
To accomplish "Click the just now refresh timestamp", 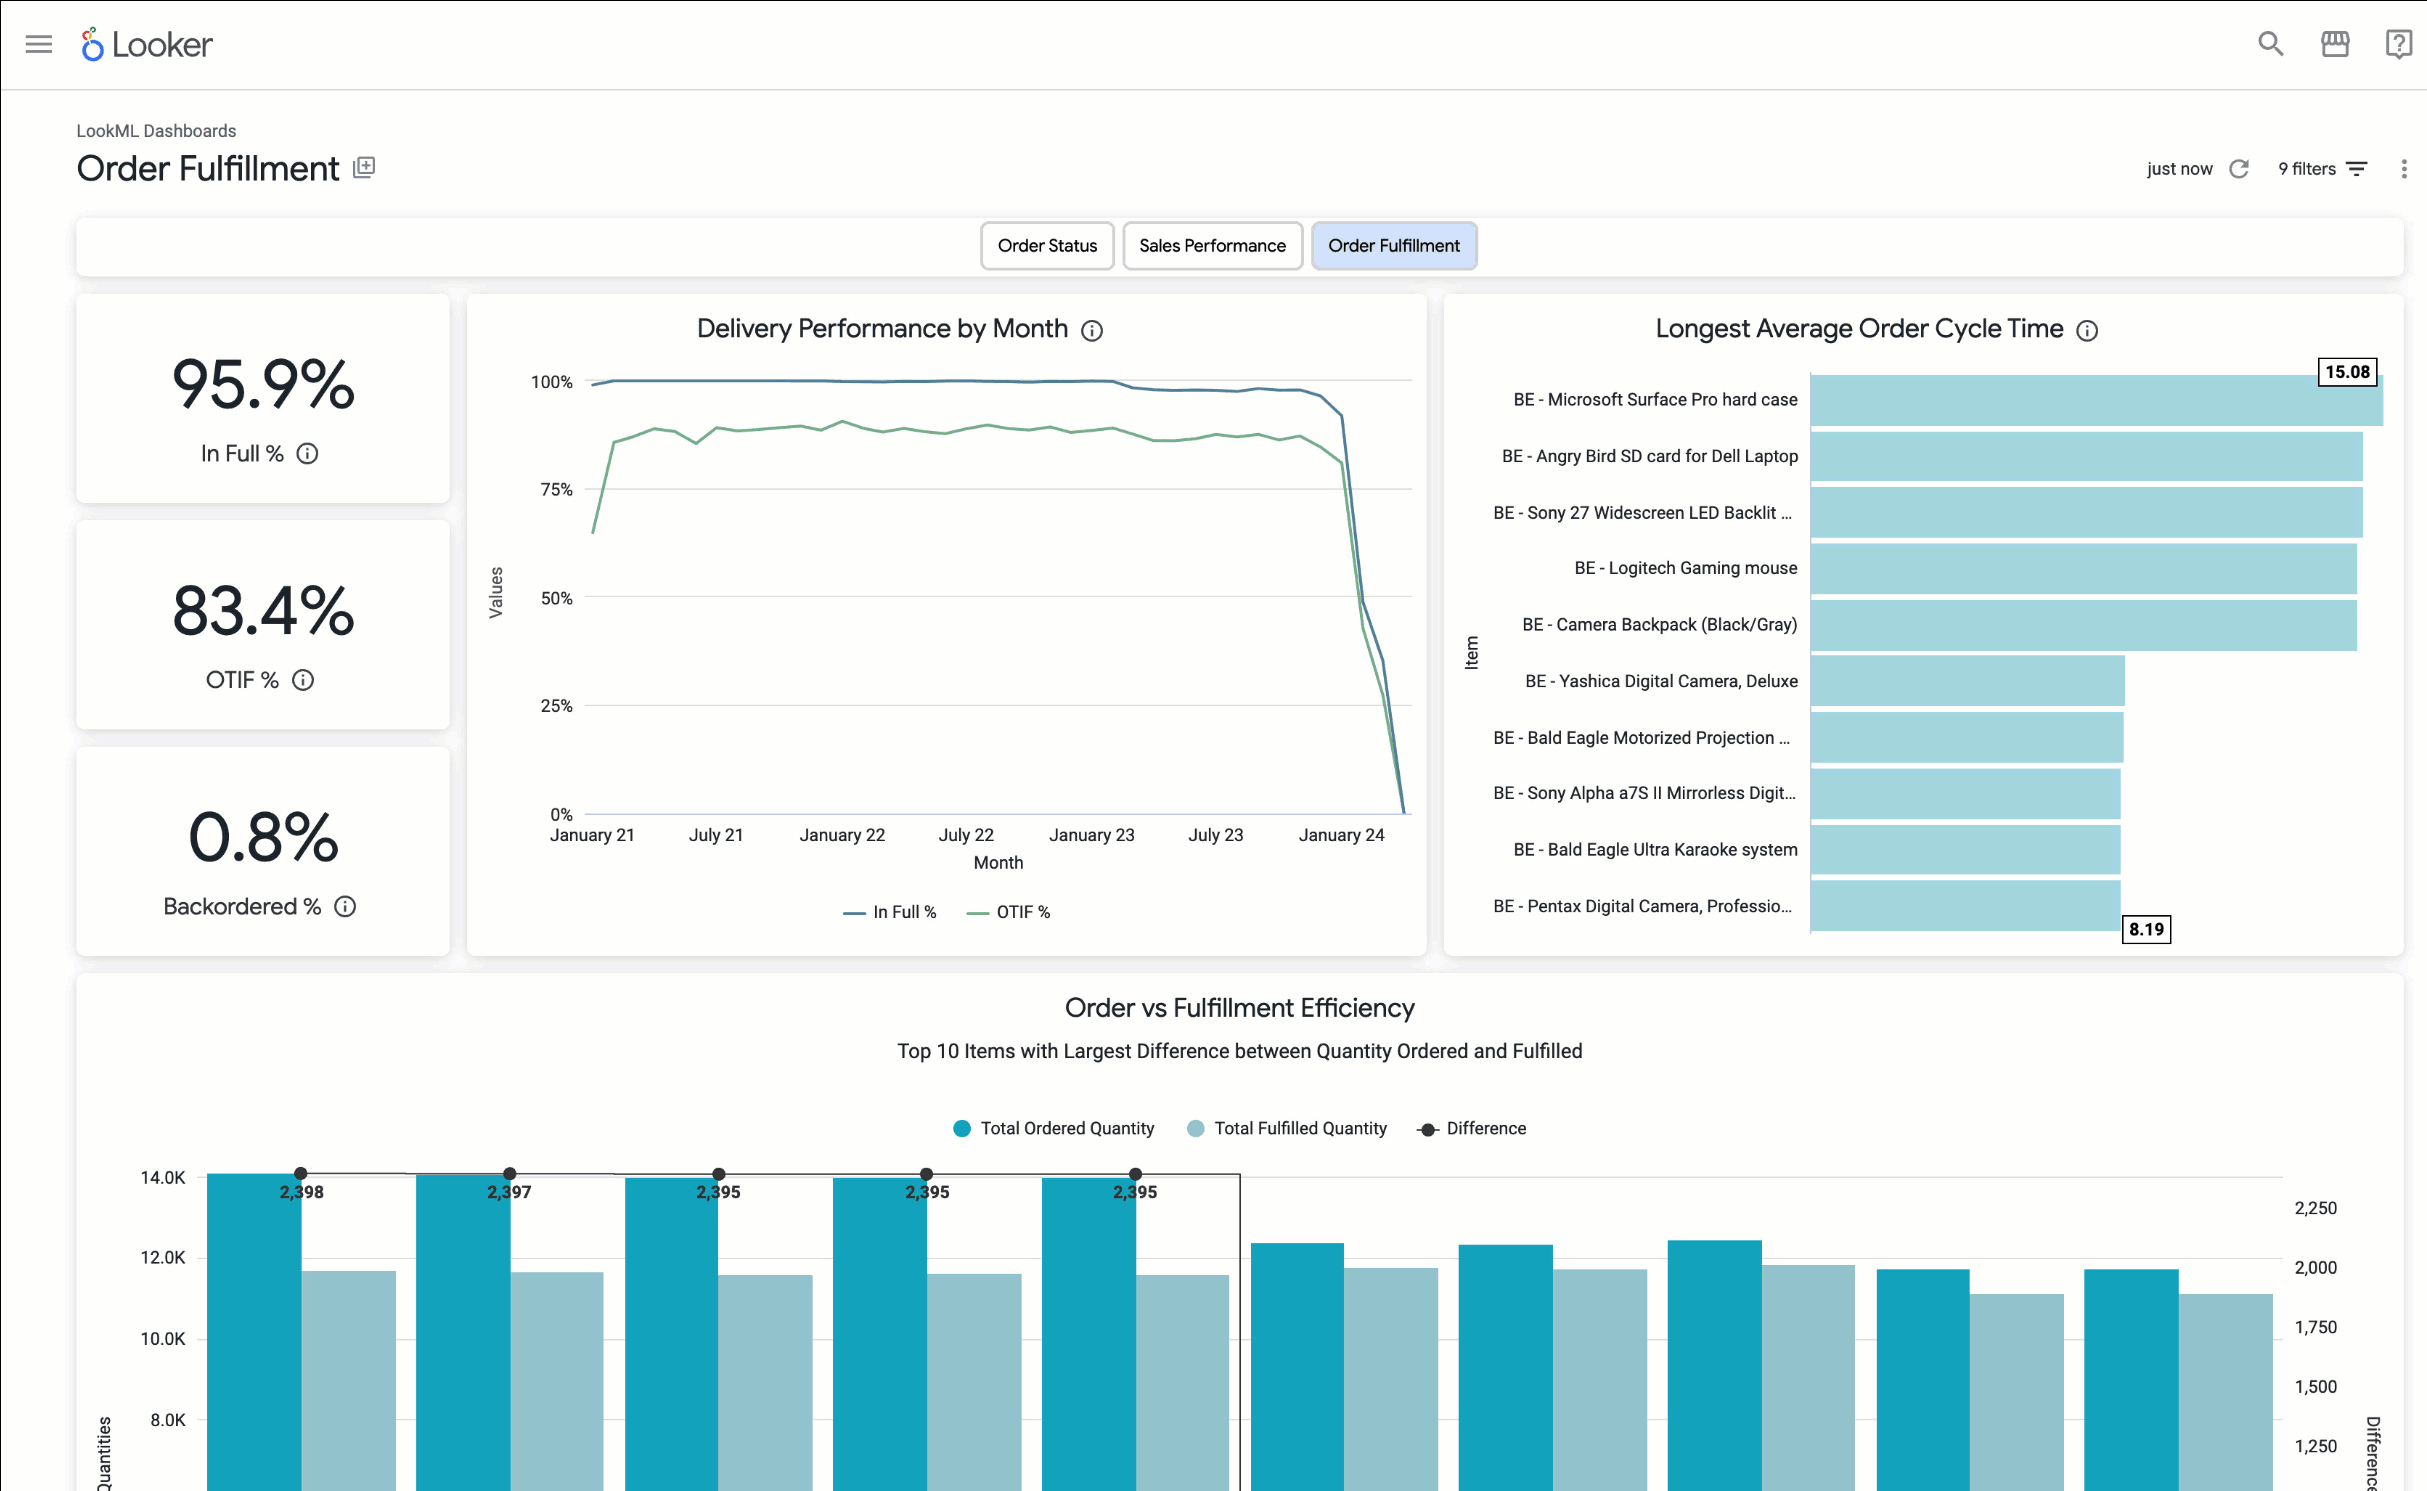I will [x=2179, y=169].
